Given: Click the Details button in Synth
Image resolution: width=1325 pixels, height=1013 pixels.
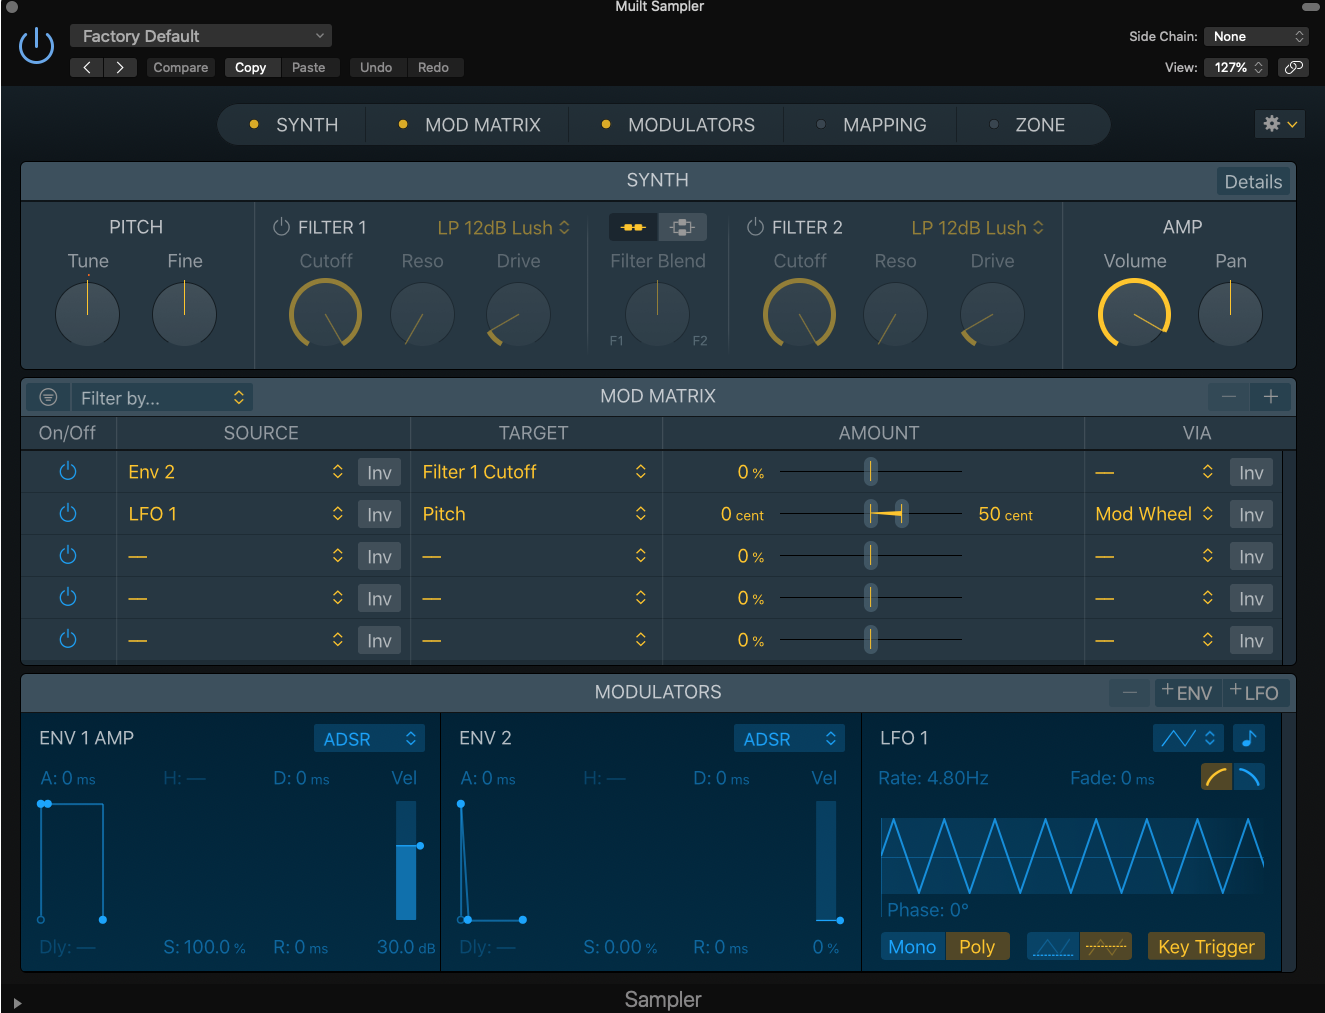Looking at the screenshot, I should [x=1252, y=182].
